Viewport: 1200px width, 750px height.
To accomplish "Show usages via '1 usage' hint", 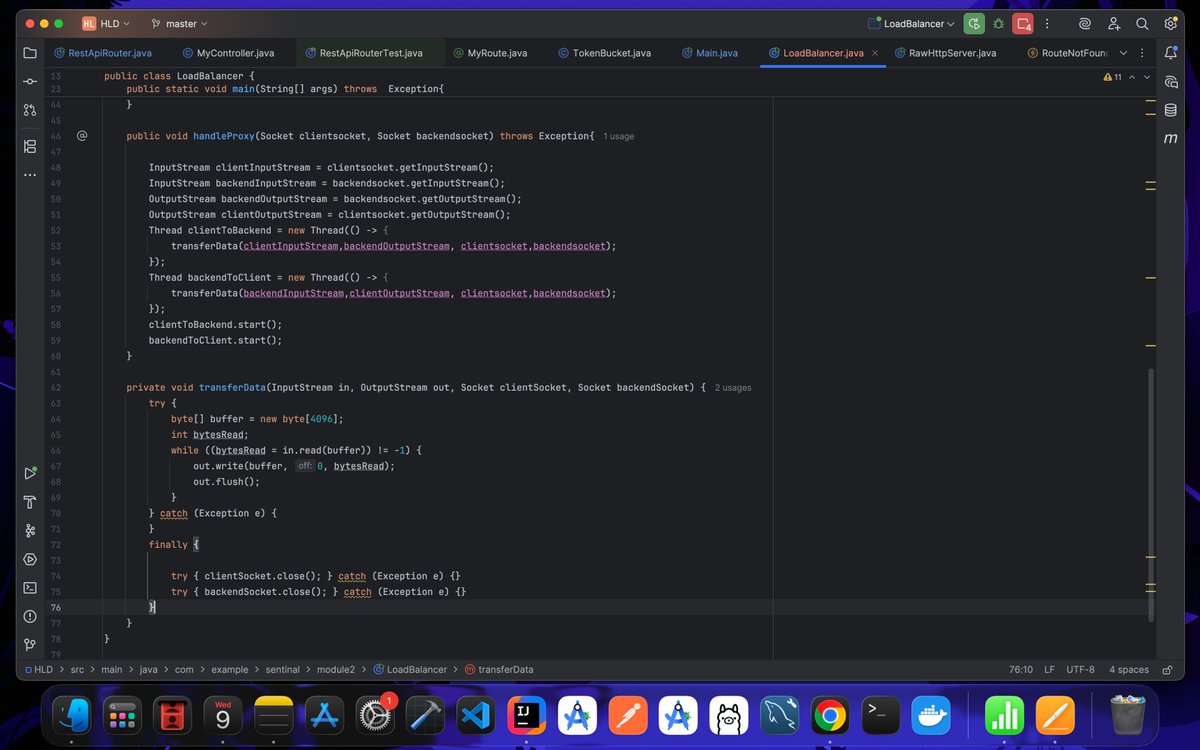I will coord(618,136).
